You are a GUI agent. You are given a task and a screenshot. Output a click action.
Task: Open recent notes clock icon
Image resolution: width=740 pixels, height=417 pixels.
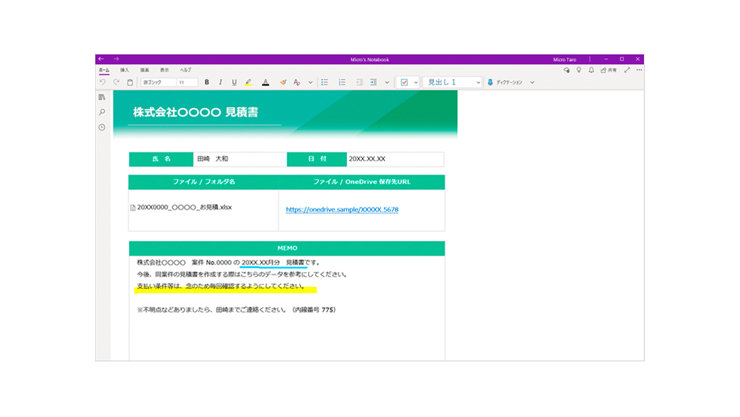pyautogui.click(x=102, y=127)
